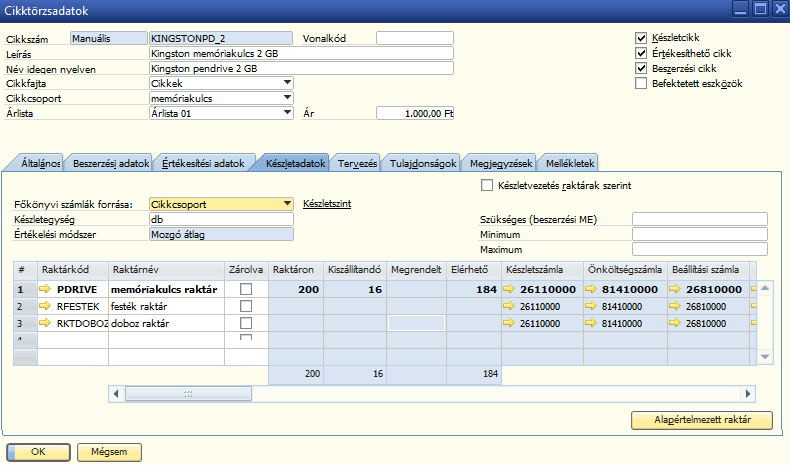This screenshot has width=790, height=465.
Task: Open Megjegyzések tab
Action: pos(501,163)
